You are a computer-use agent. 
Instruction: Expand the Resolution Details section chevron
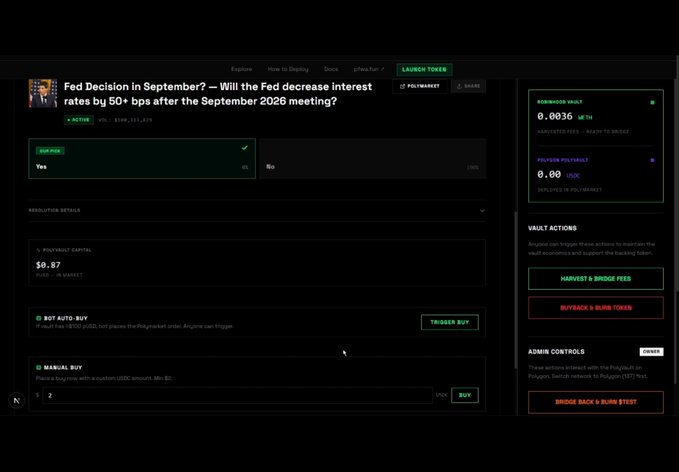pos(482,211)
